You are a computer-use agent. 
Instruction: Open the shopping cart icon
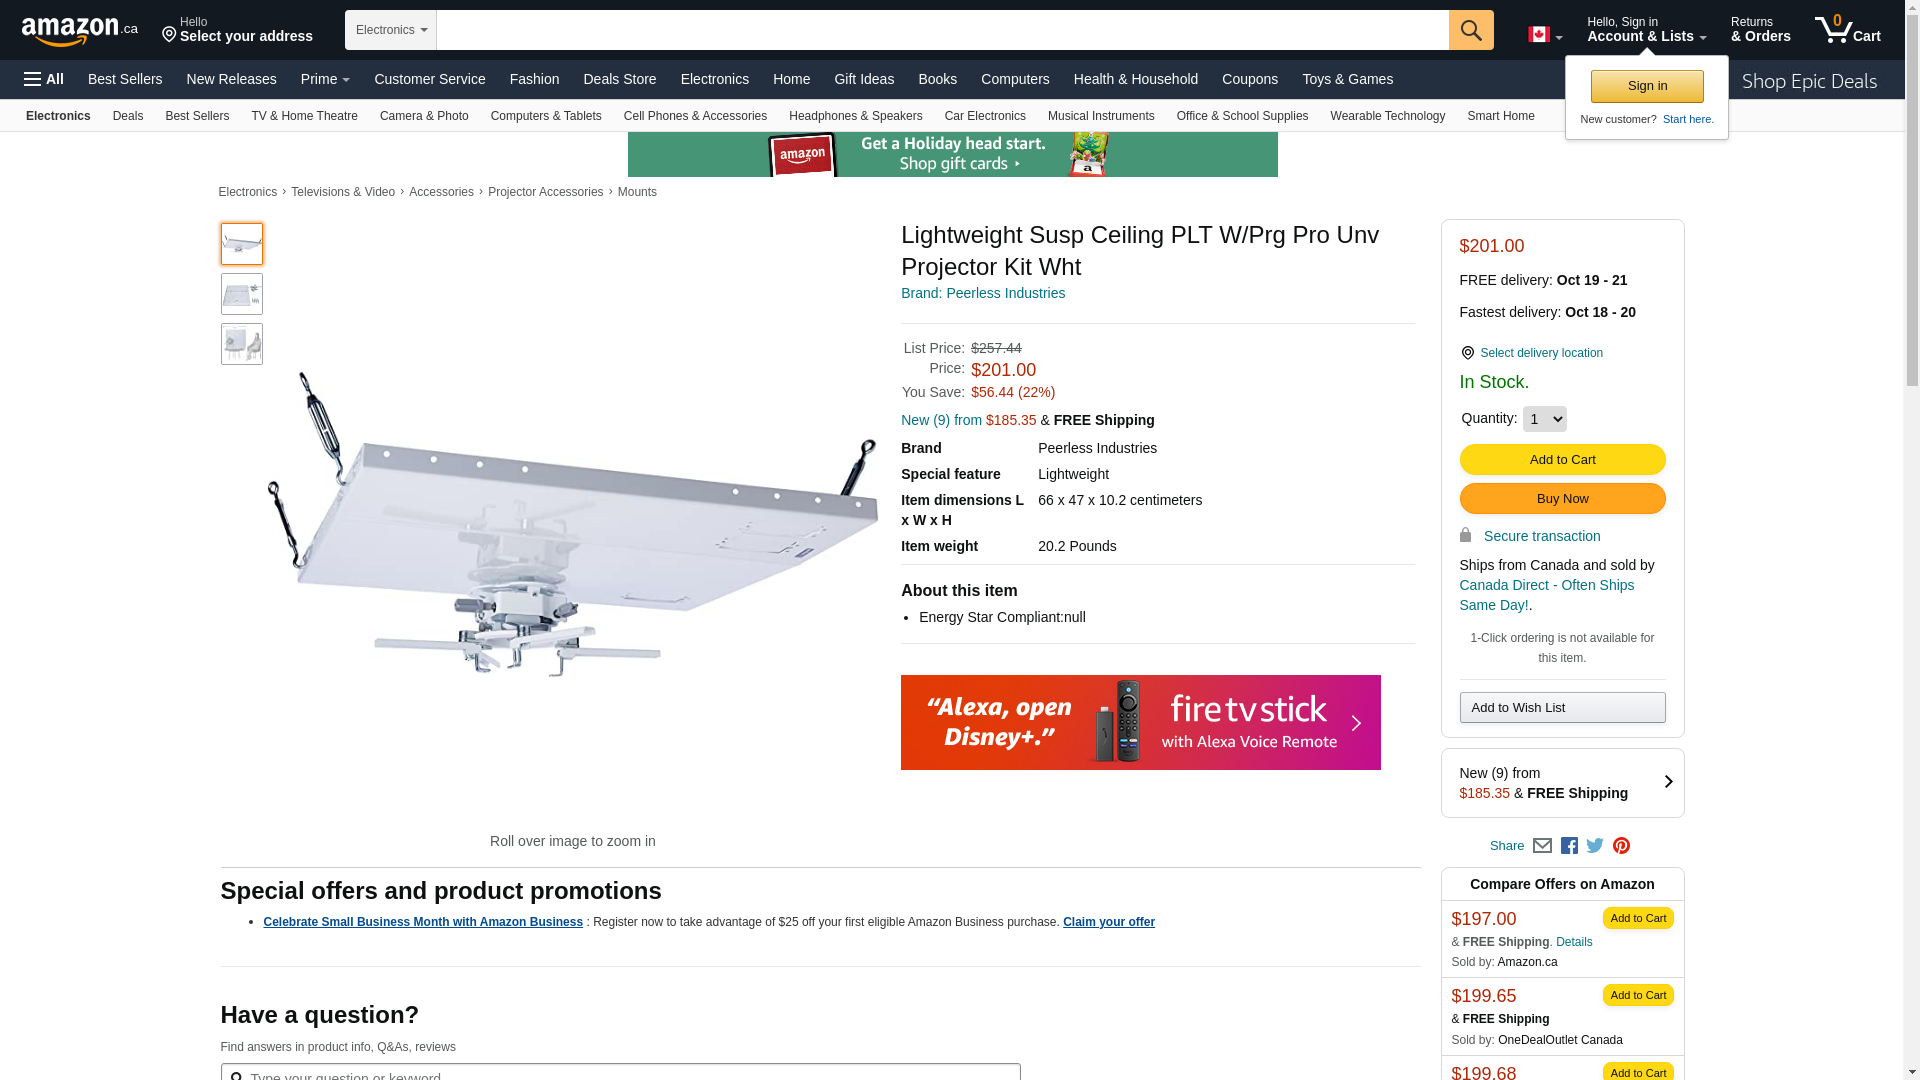coord(1847,30)
